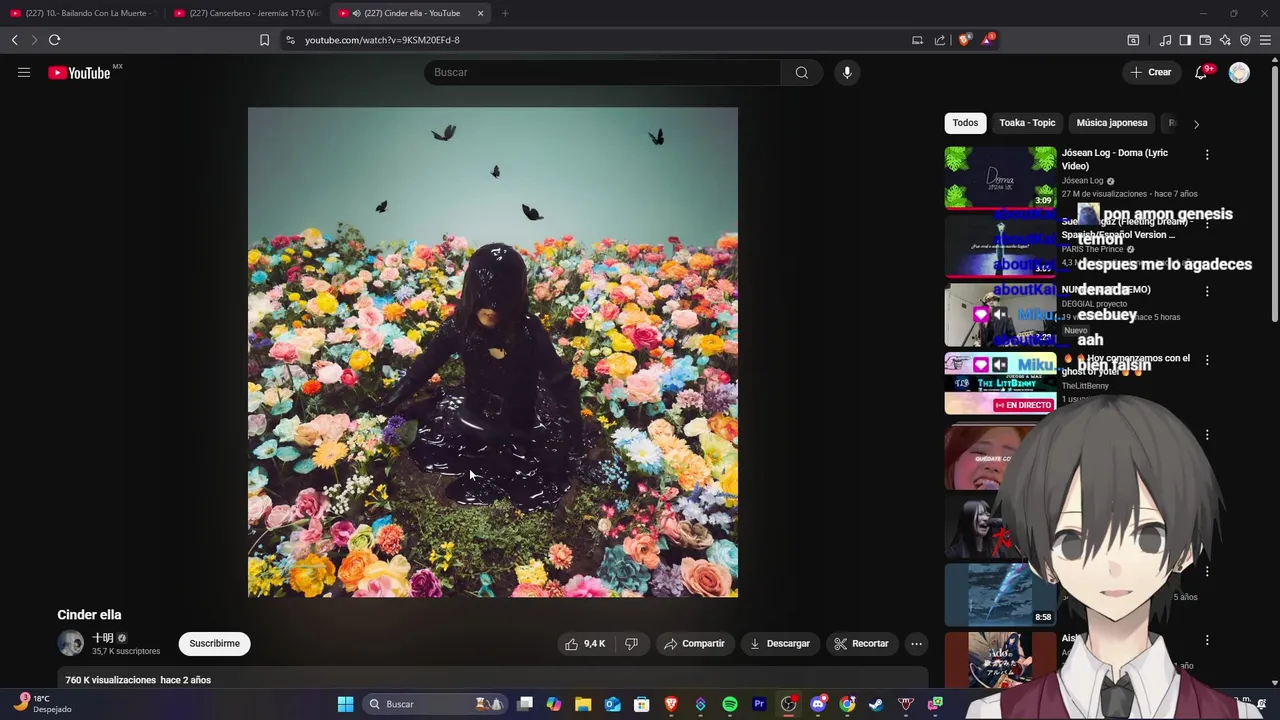Click the 760 K visualizaciones description text
The width and height of the screenshot is (1280, 720).
pos(138,680)
